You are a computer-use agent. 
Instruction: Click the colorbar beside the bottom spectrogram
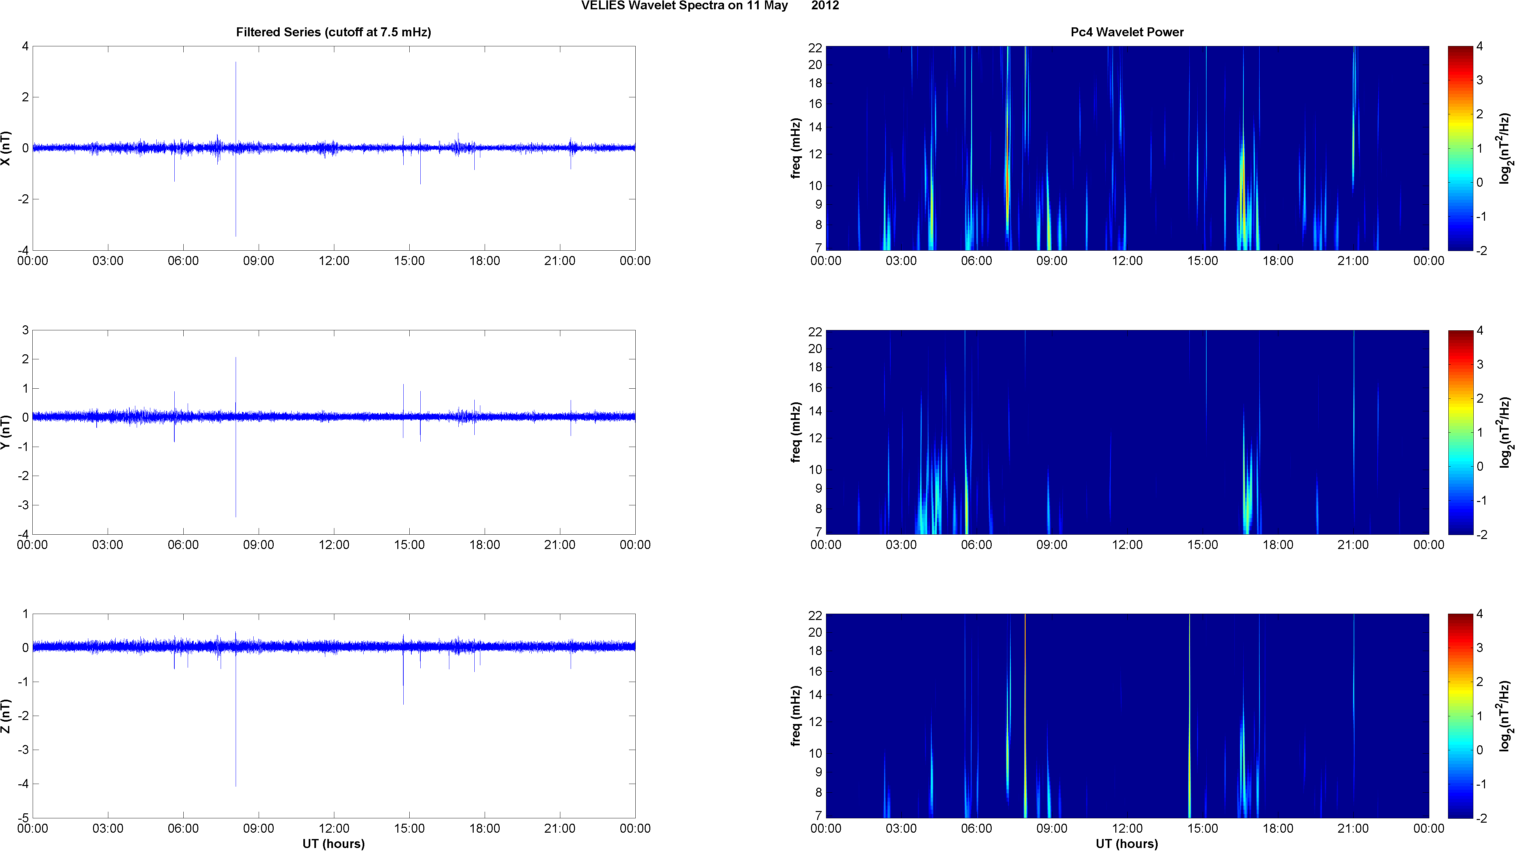1460,716
